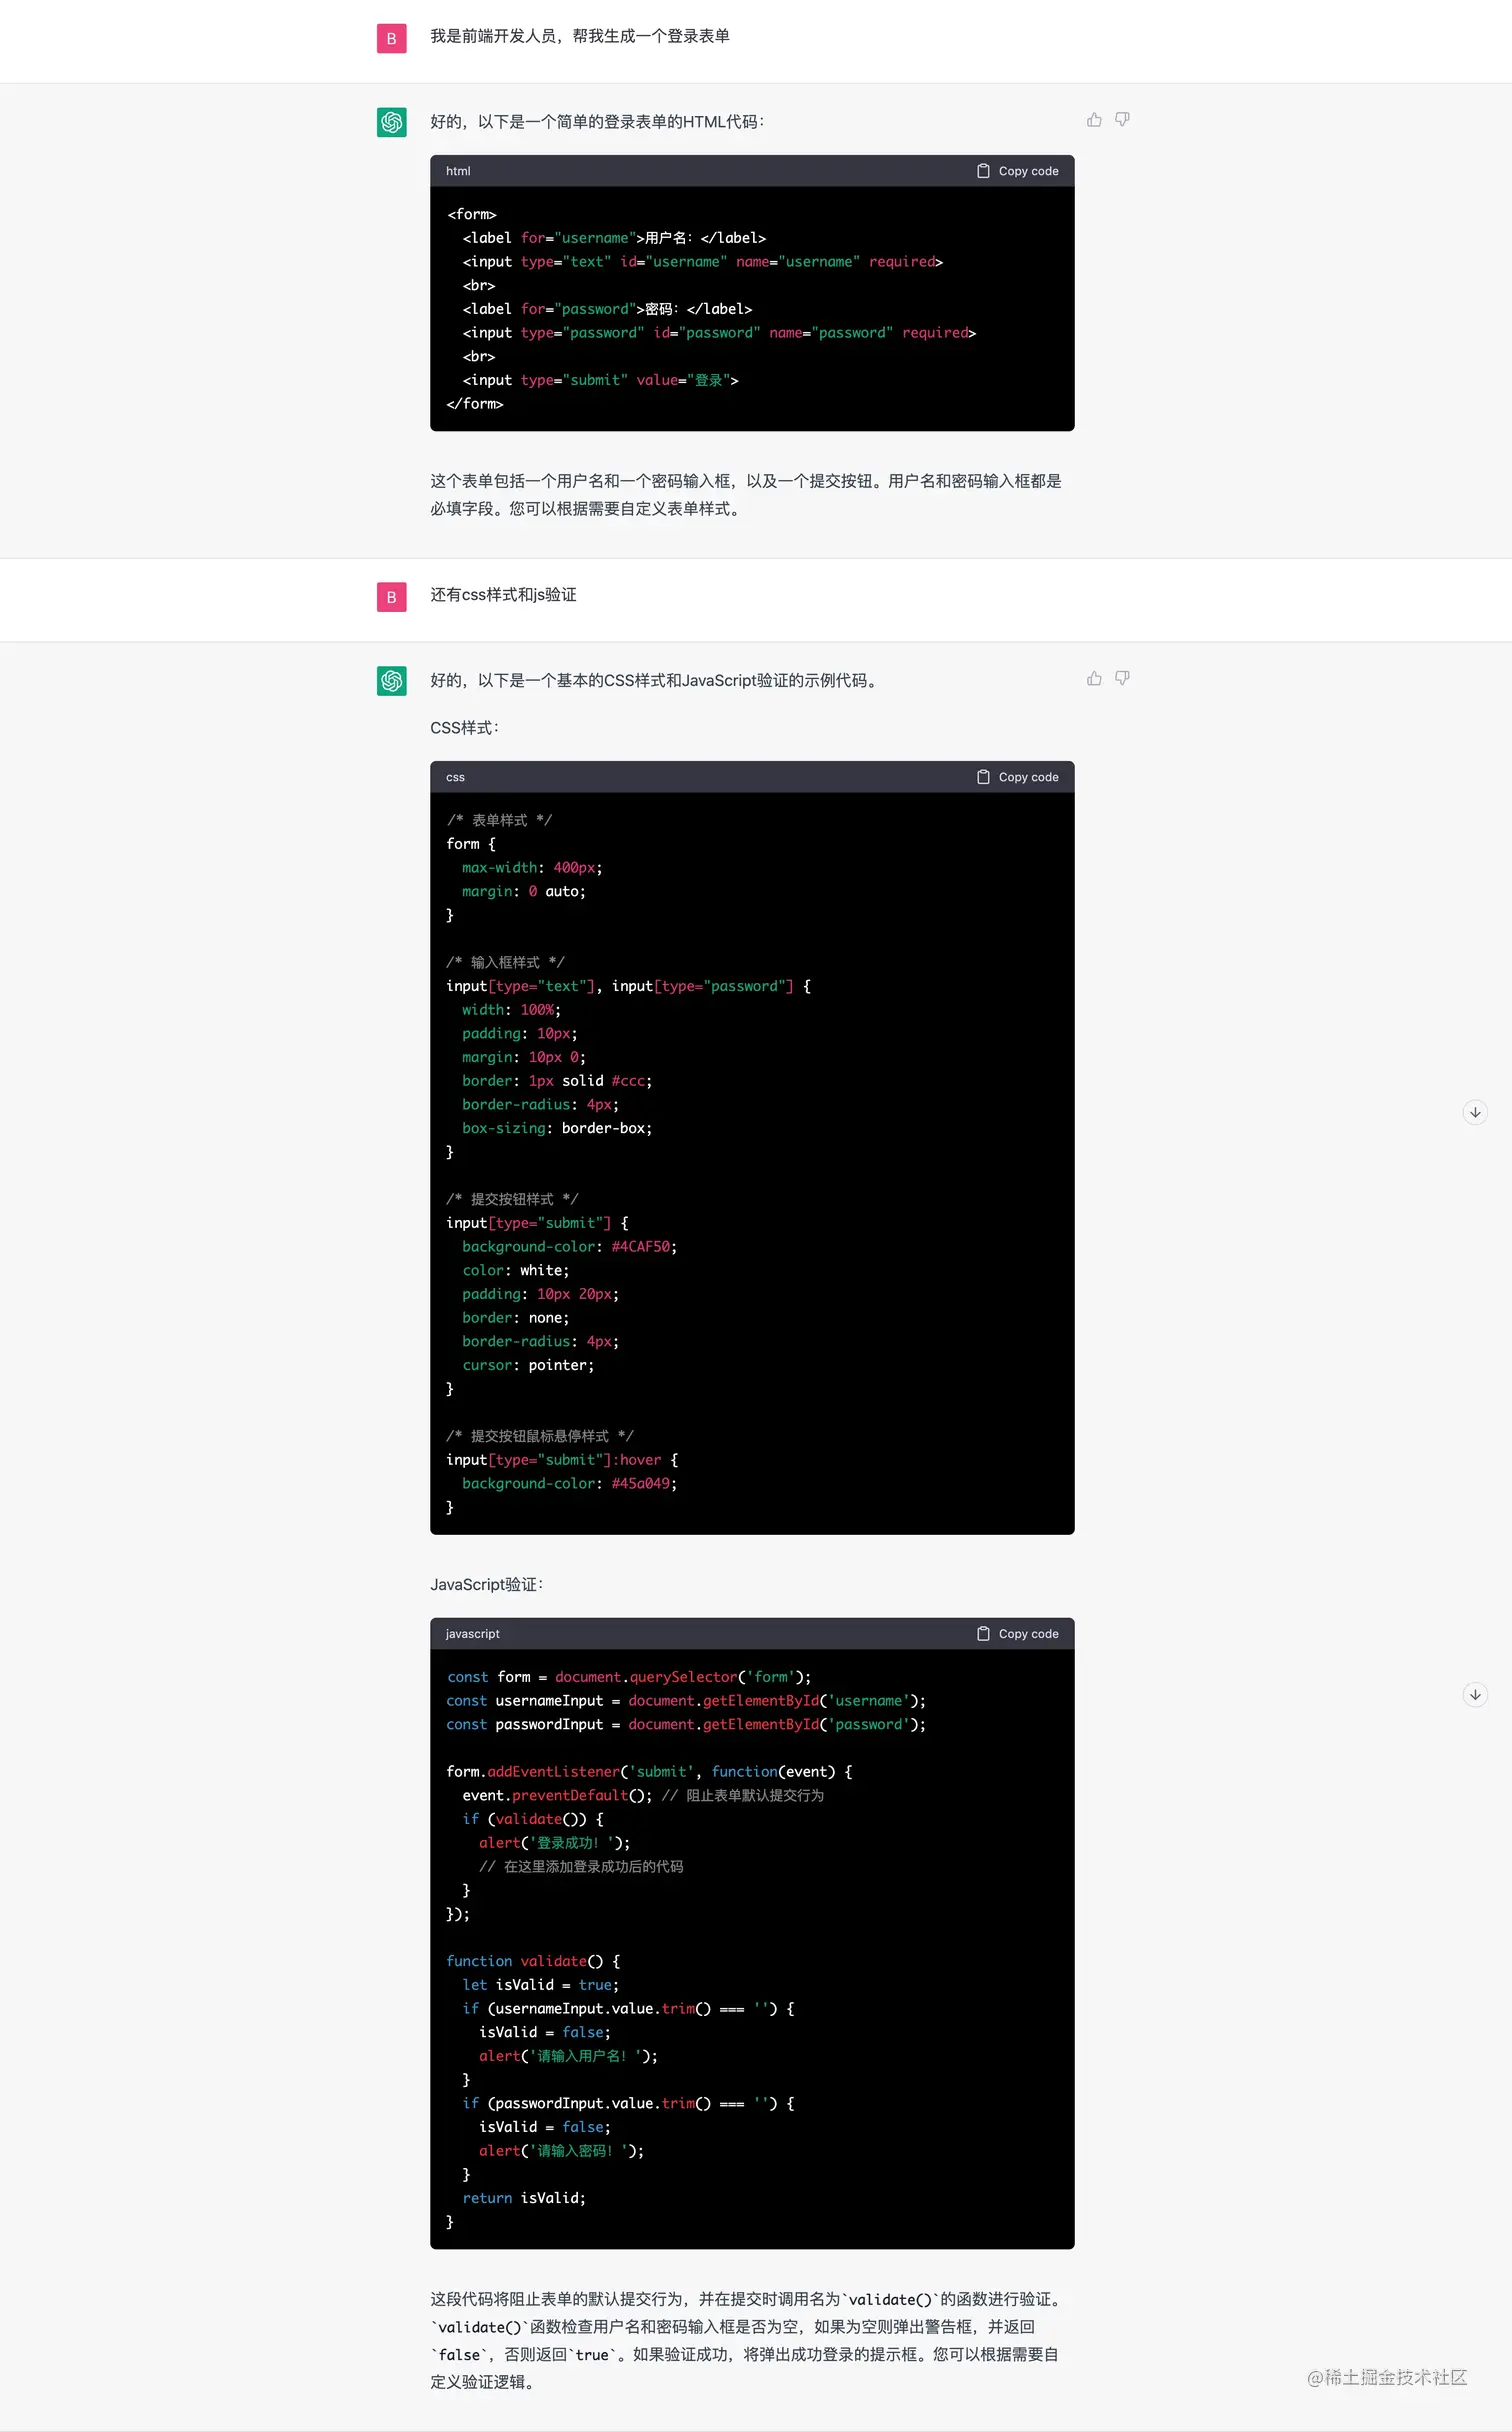Click the '/* 提交按钮鼠标悬停样式 */' comment

point(540,1437)
